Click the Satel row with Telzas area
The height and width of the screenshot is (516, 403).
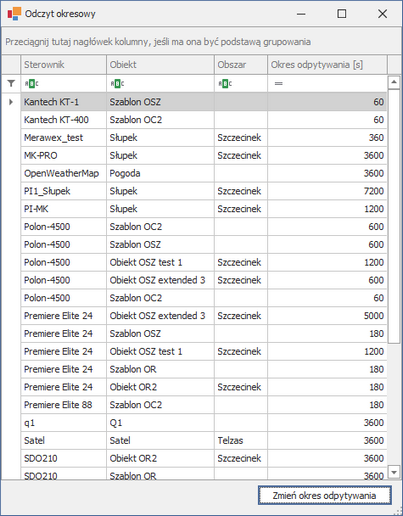204,440
